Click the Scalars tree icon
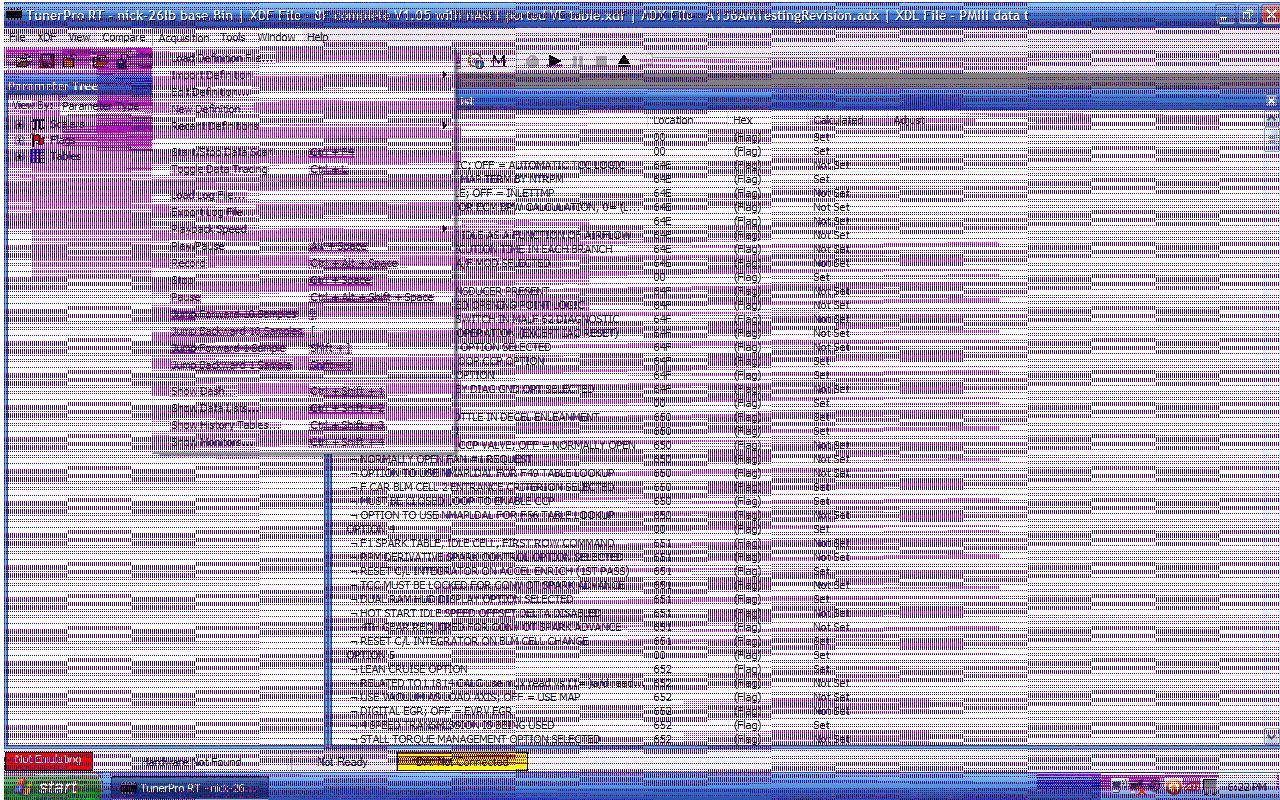The image size is (1280, 800). (x=38, y=124)
